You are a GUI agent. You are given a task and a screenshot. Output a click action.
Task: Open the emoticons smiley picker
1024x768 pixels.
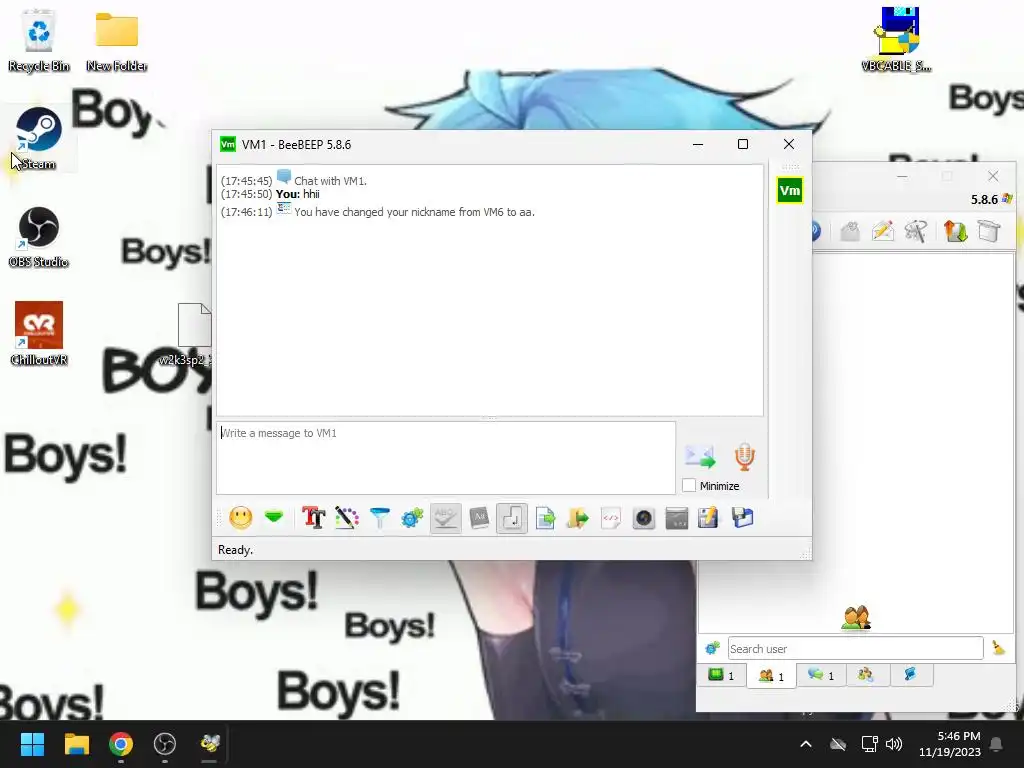[240, 518]
